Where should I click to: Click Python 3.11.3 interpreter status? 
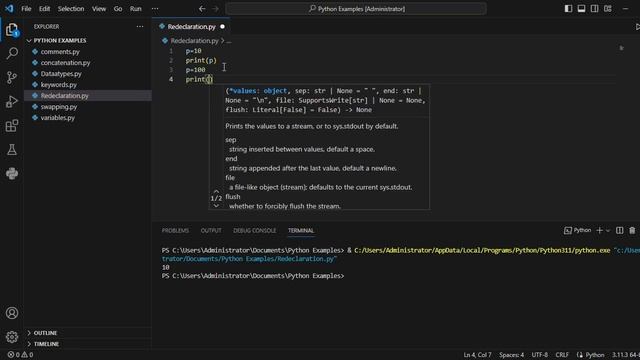625,355
